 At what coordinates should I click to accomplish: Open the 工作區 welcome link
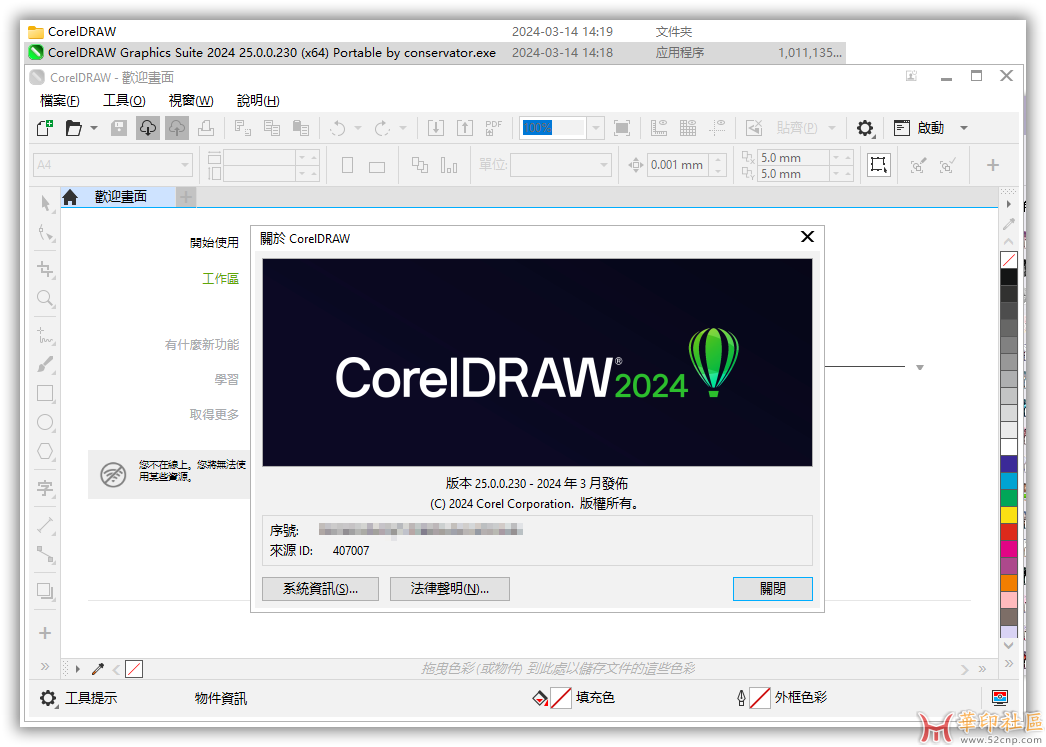point(220,279)
